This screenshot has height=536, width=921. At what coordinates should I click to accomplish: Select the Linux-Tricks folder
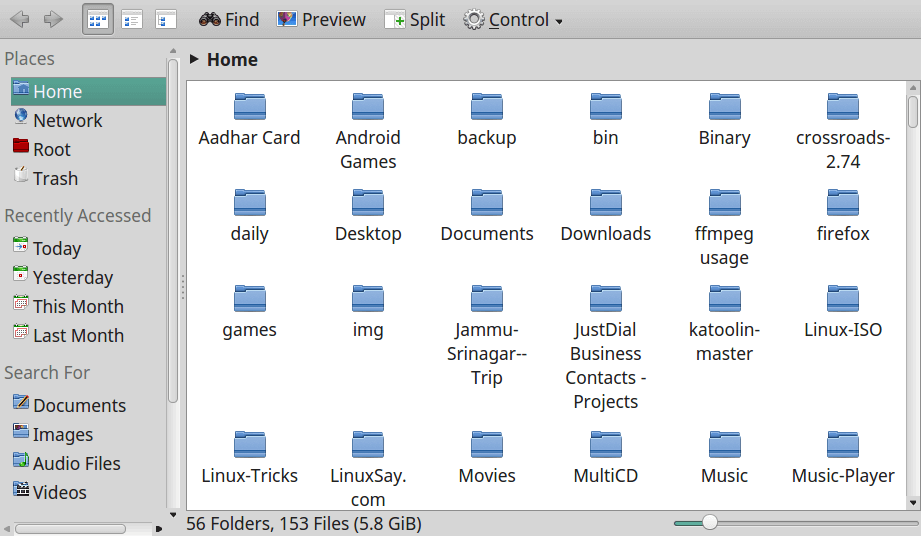(250, 459)
